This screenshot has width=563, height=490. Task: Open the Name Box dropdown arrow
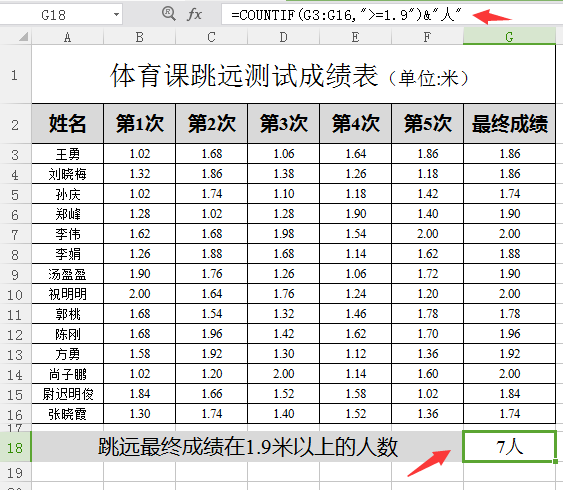116,15
